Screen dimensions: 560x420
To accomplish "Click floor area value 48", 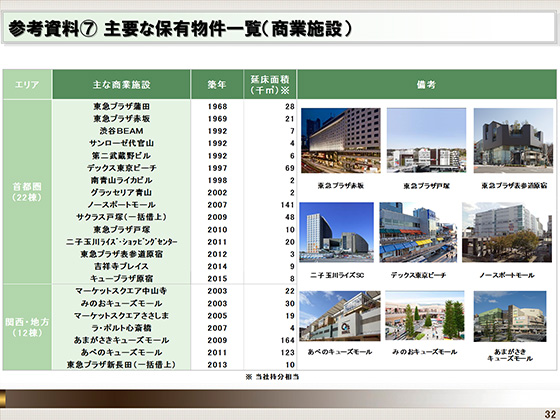I will click(290, 217).
